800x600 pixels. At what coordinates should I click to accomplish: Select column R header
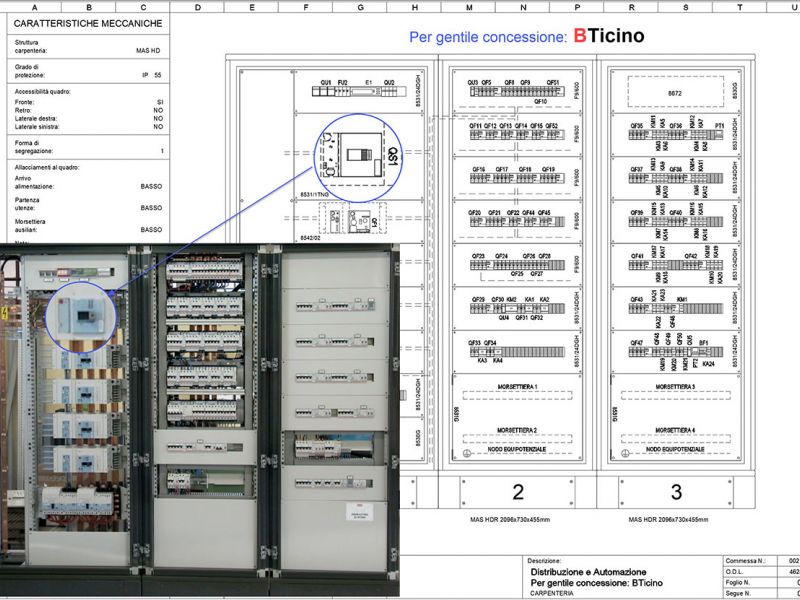(x=632, y=8)
